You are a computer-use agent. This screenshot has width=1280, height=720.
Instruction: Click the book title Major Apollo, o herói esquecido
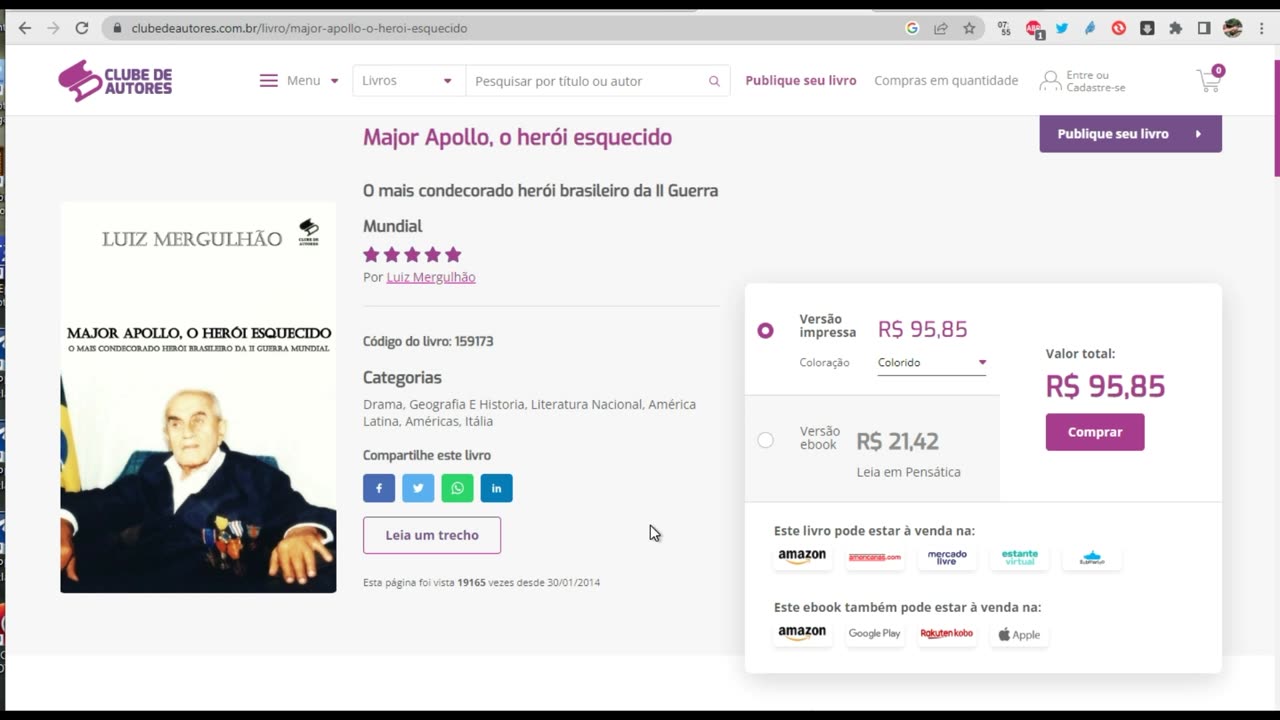pyautogui.click(x=517, y=137)
